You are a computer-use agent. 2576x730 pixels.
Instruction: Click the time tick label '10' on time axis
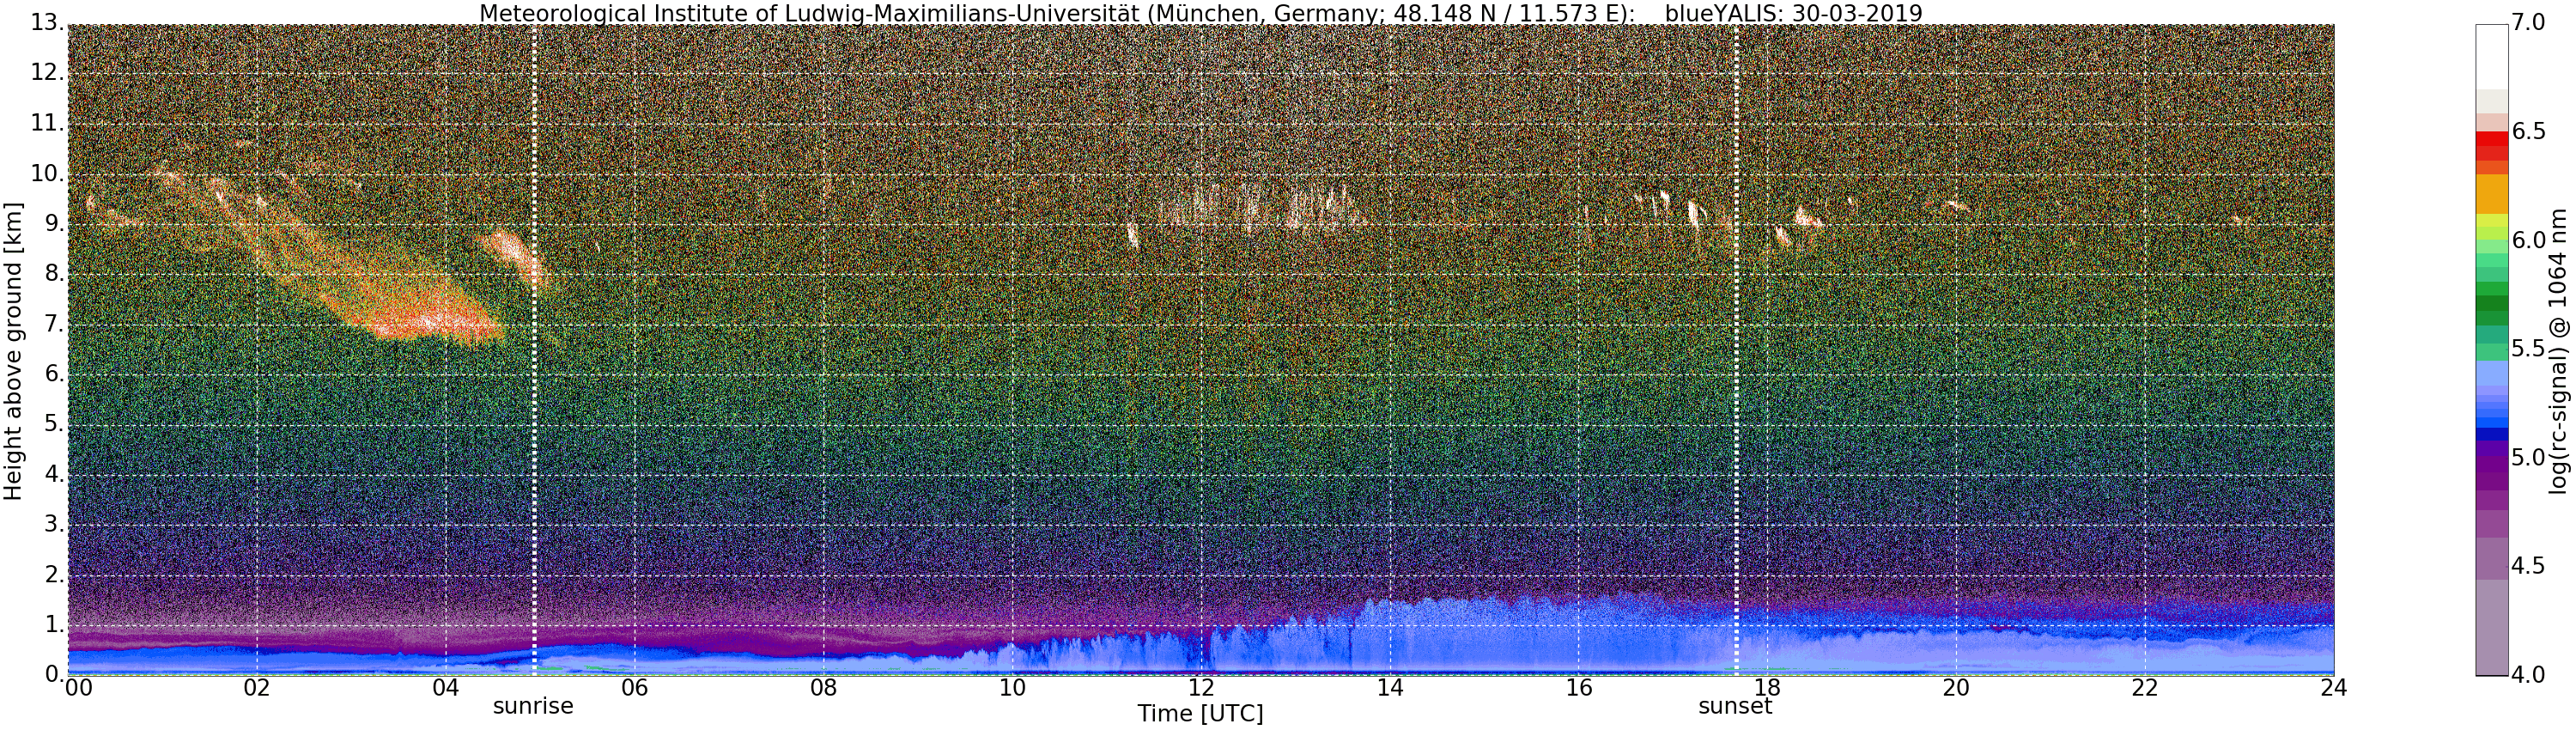[1012, 688]
